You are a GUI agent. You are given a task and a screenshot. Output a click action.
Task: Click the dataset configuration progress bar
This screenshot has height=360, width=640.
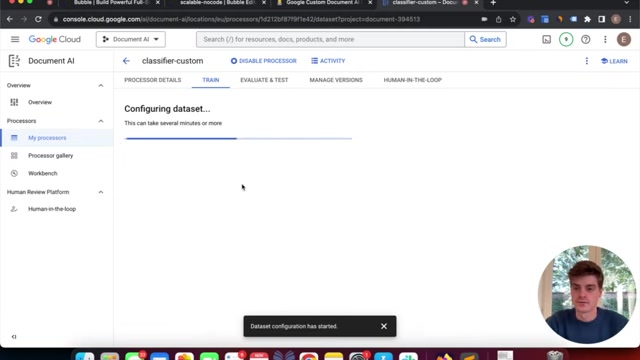click(x=238, y=138)
